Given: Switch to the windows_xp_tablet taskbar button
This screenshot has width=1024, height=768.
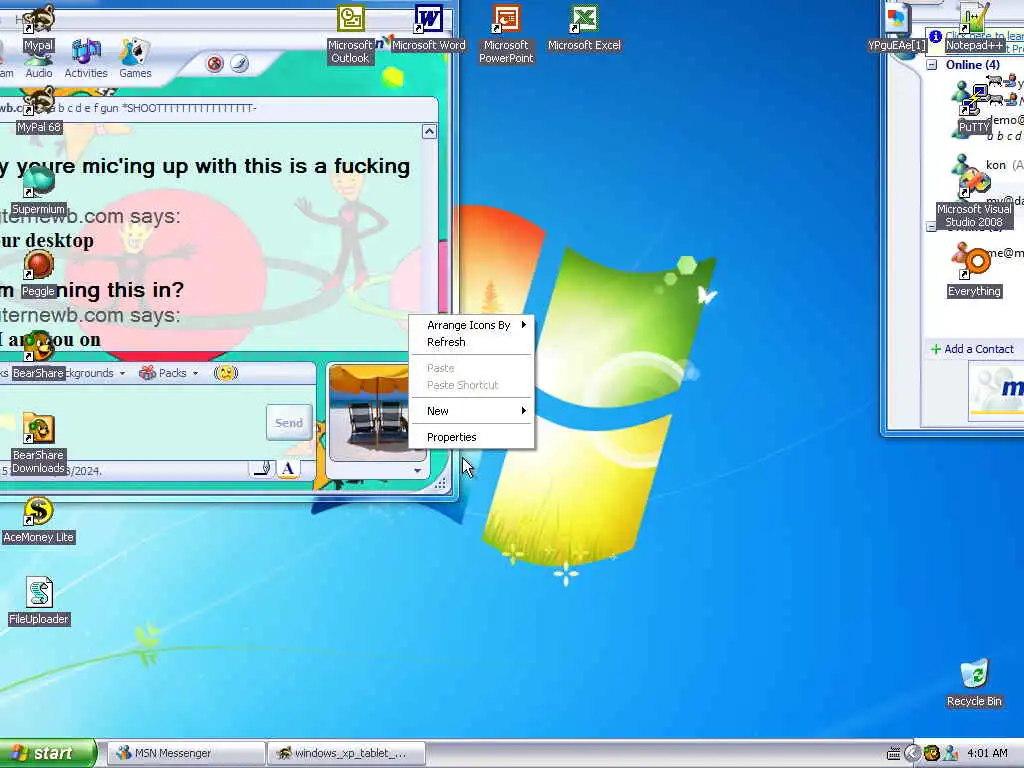Looking at the screenshot, I should [x=346, y=753].
